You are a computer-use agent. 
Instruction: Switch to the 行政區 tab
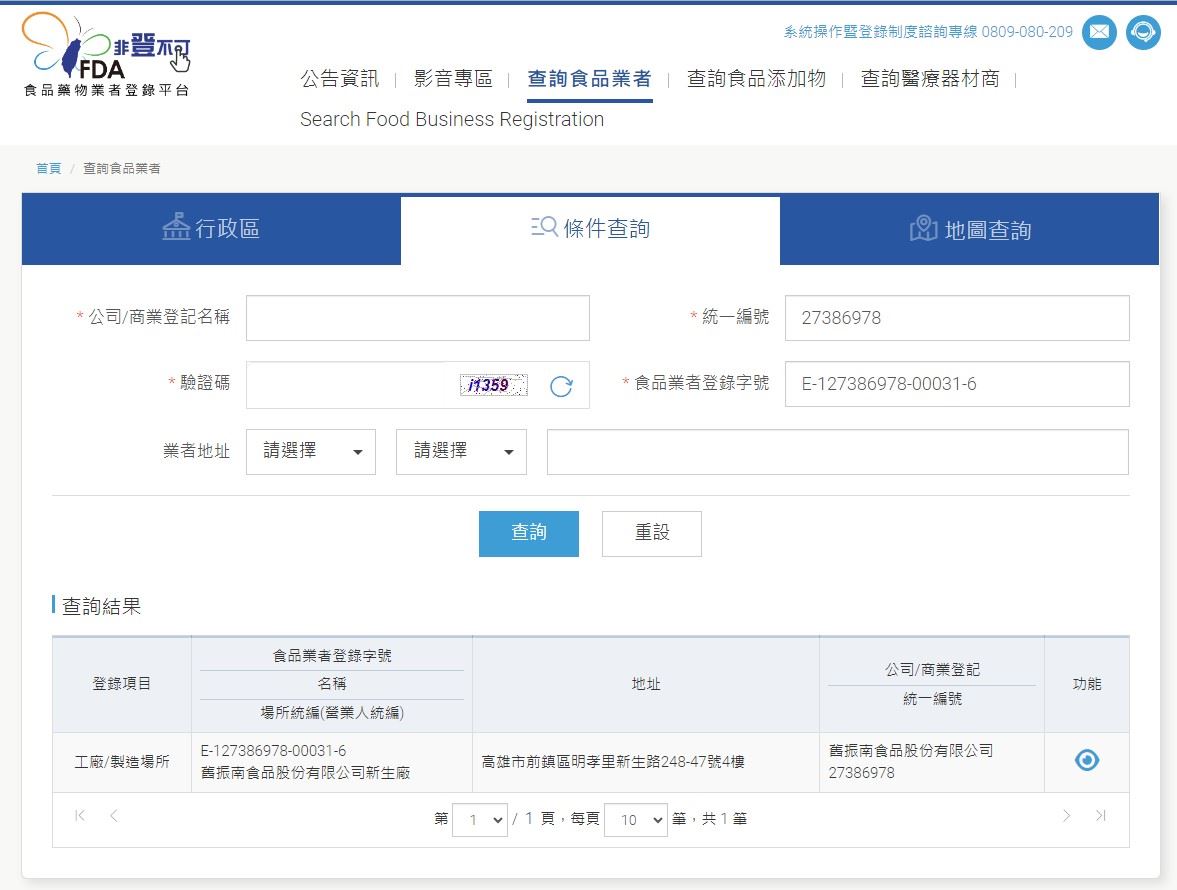tap(211, 229)
